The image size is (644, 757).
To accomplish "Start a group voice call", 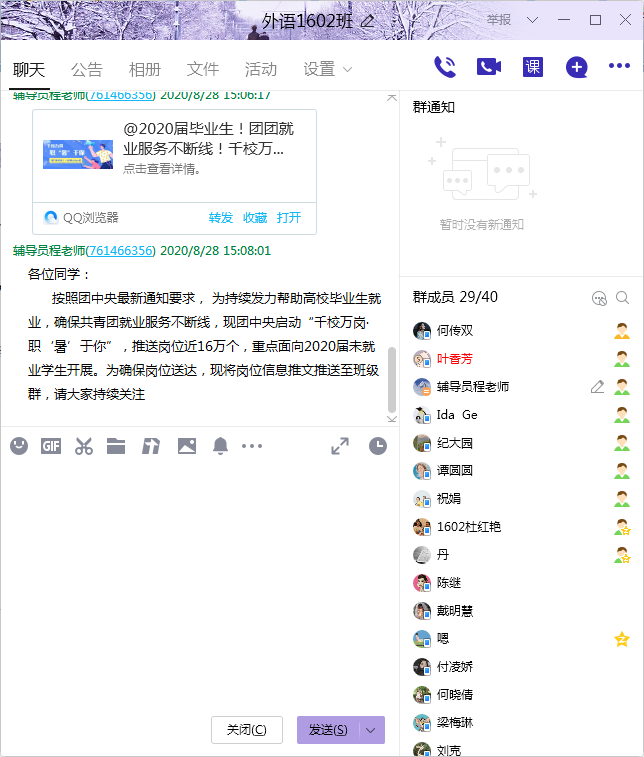I will click(445, 67).
